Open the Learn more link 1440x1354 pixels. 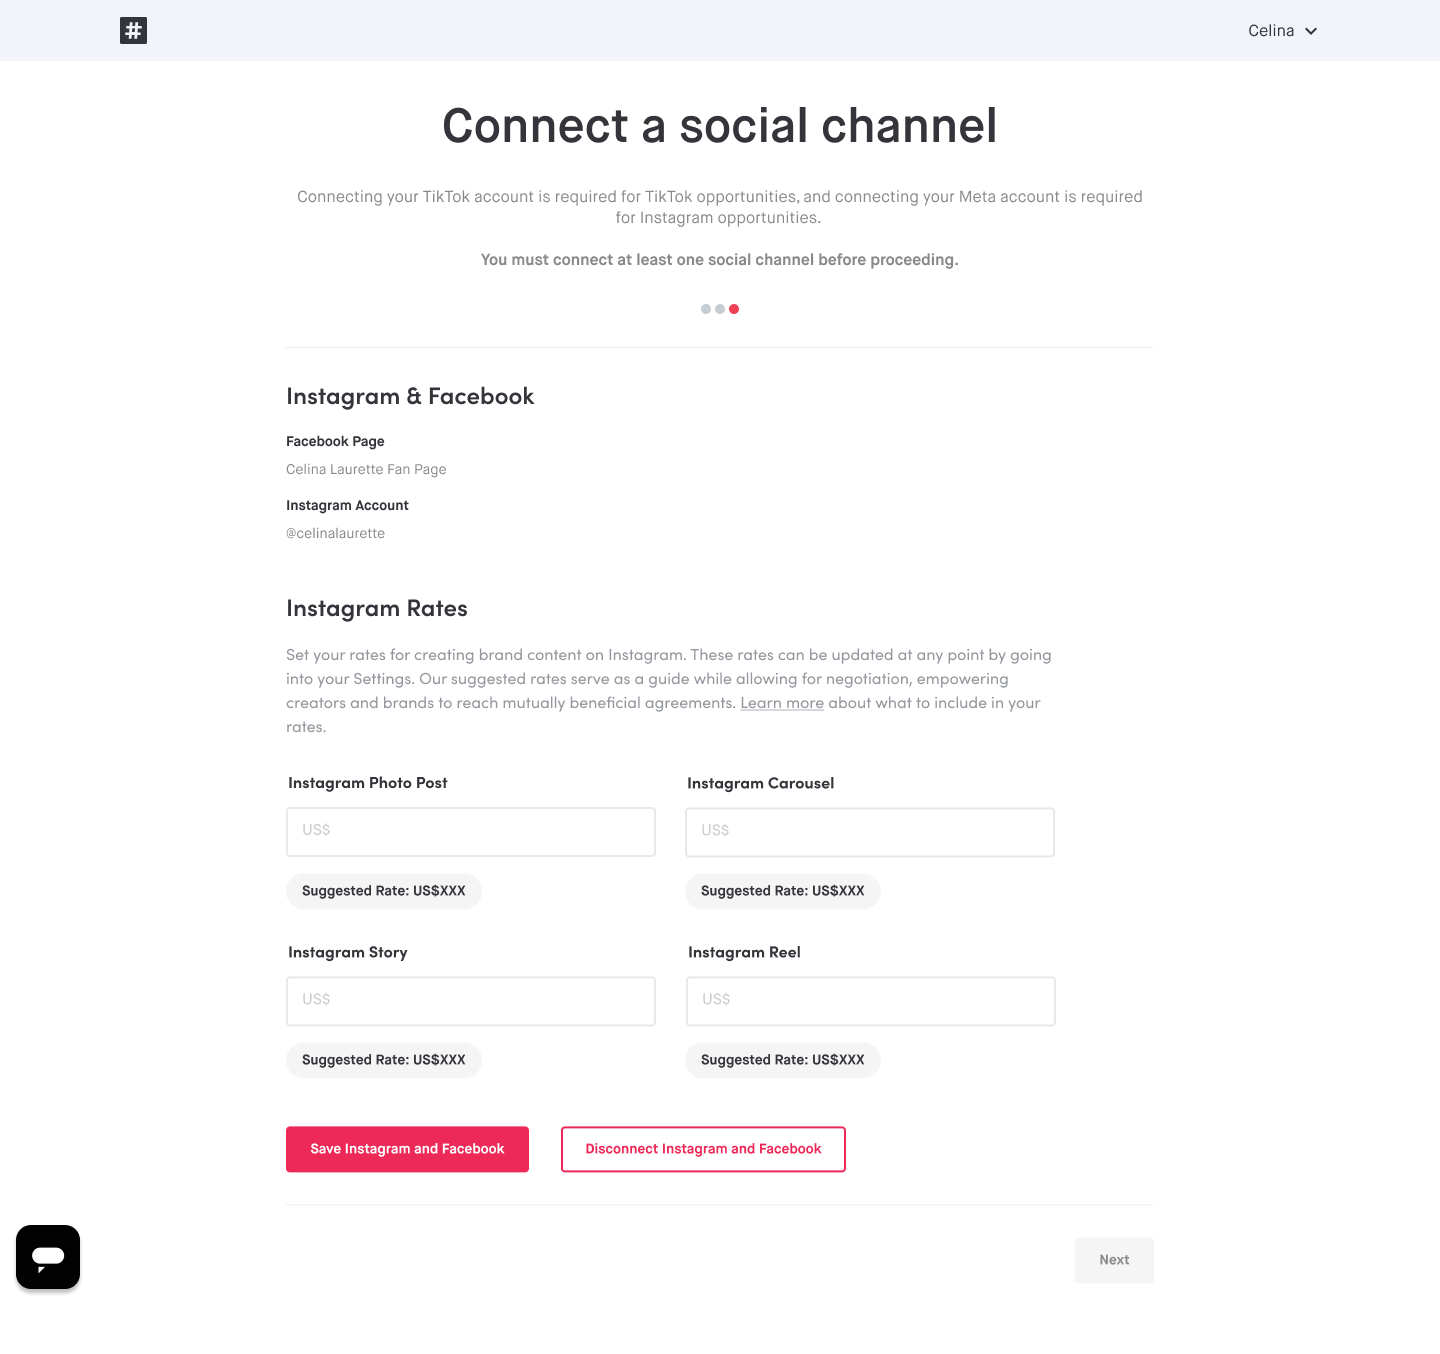pos(781,703)
